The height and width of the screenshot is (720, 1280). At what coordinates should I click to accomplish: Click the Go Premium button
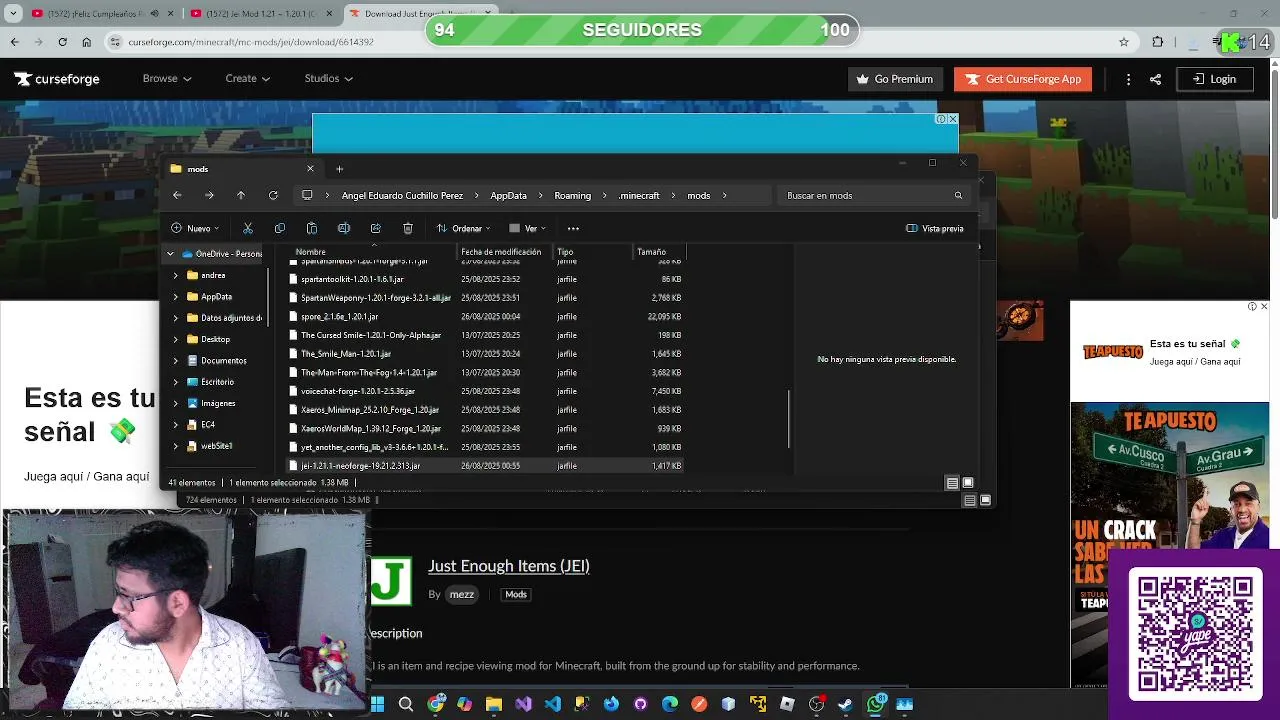pos(896,79)
